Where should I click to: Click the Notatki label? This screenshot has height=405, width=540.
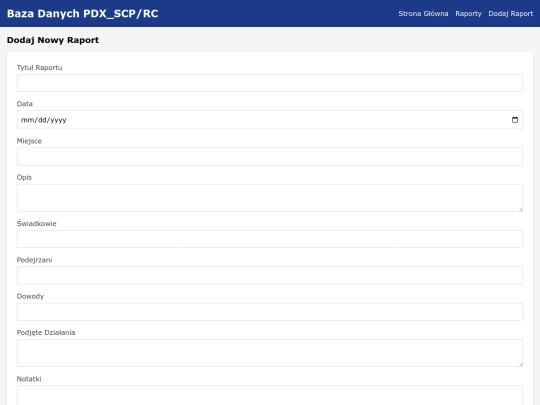tap(29, 379)
